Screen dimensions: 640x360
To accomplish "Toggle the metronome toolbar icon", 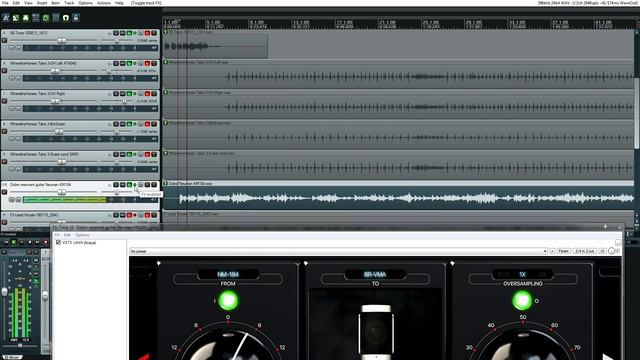I will [6, 18].
